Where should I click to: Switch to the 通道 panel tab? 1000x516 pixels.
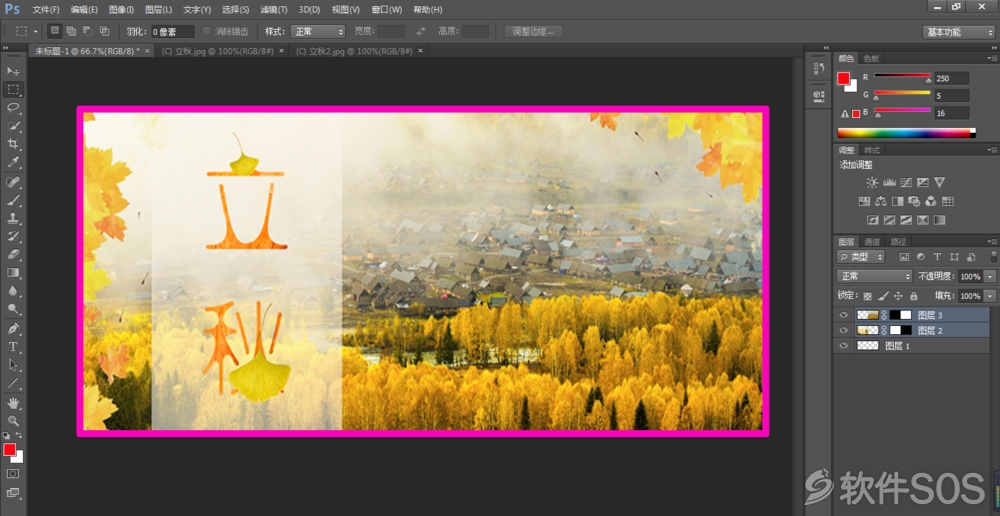[x=872, y=242]
